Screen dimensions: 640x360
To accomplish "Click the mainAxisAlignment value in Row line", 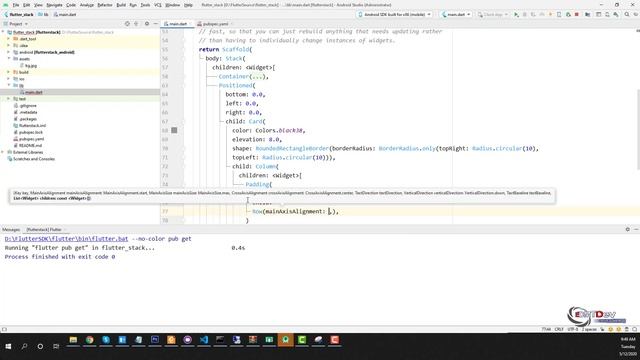I will pos(330,211).
